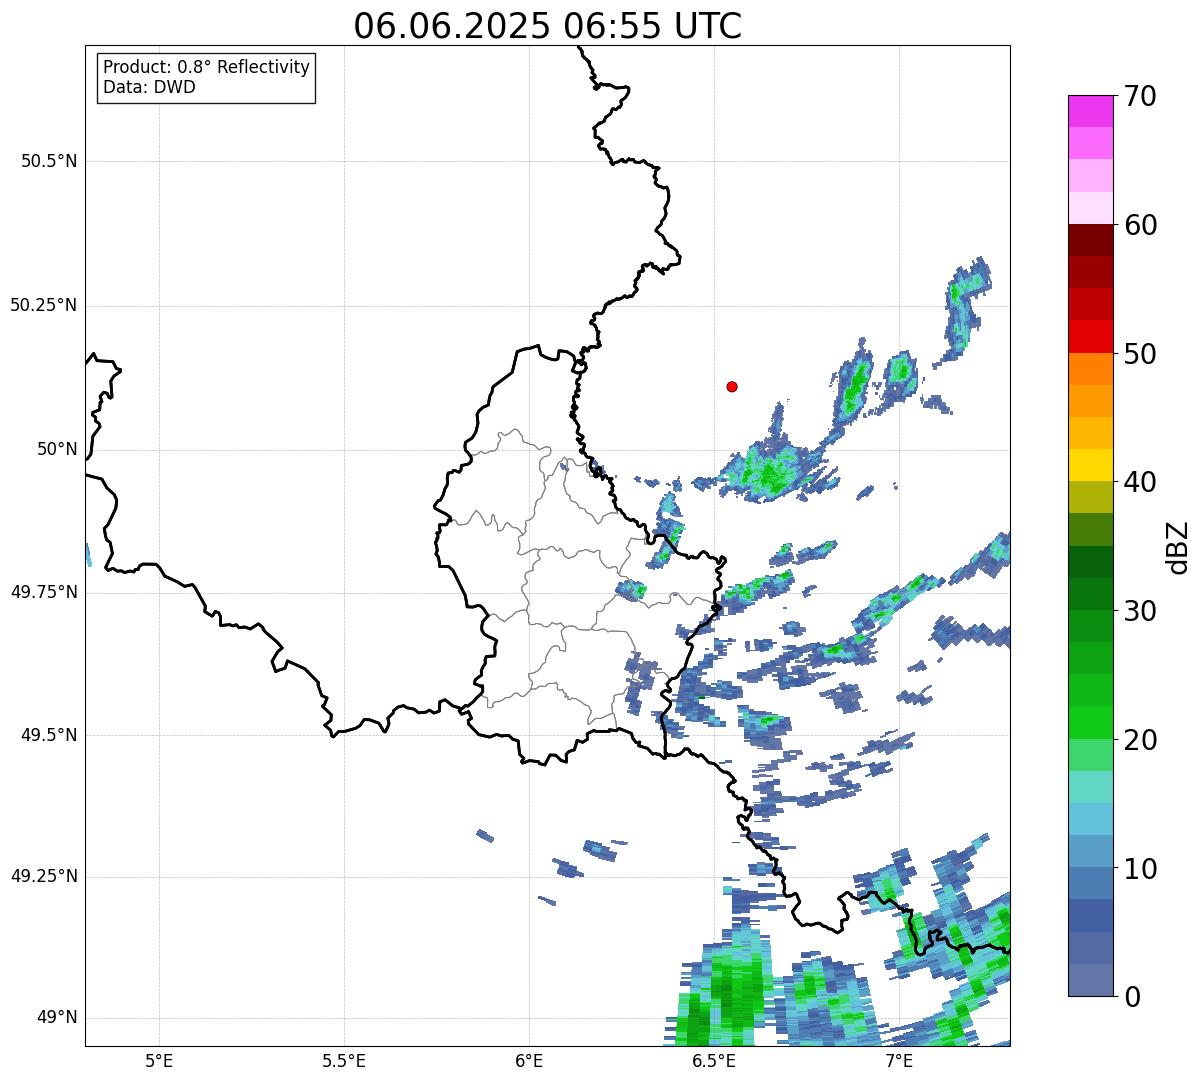Click the 49°N latitude label
This screenshot has width=1202, height=1081.
pos(57,1018)
